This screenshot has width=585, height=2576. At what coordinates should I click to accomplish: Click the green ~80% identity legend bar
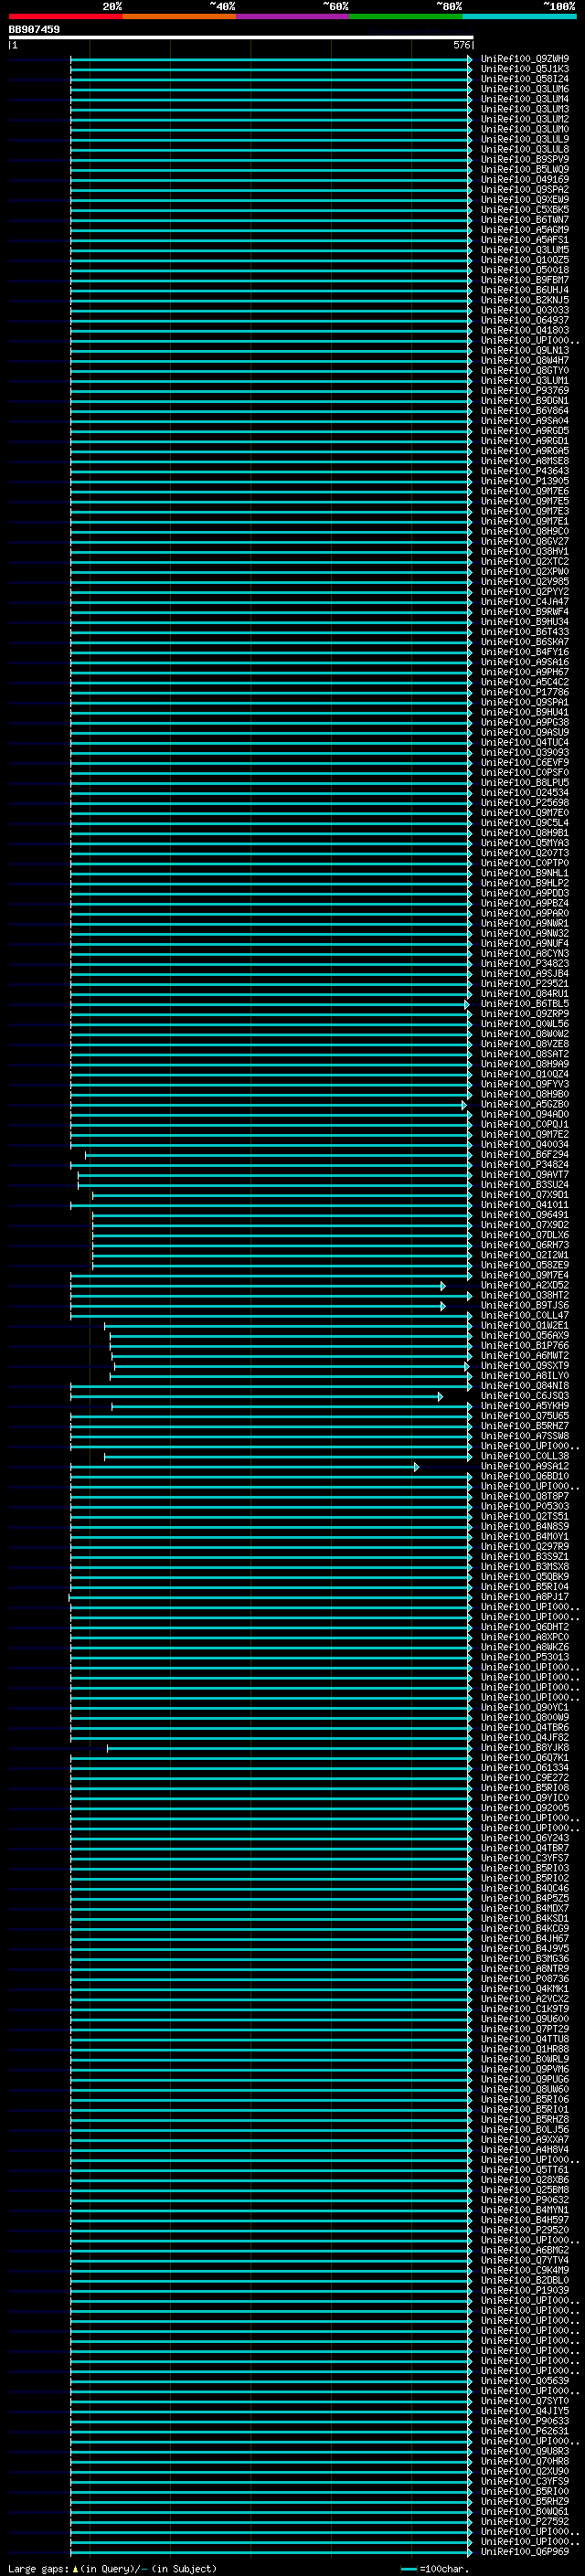[406, 16]
